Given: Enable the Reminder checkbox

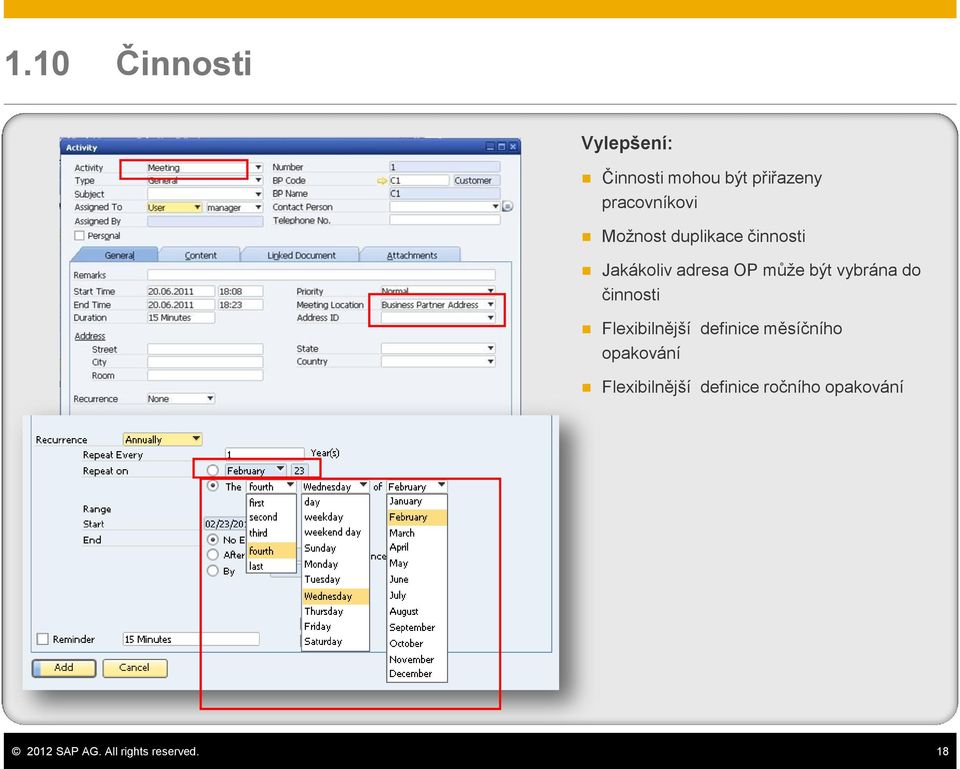Looking at the screenshot, I should click(x=43, y=639).
